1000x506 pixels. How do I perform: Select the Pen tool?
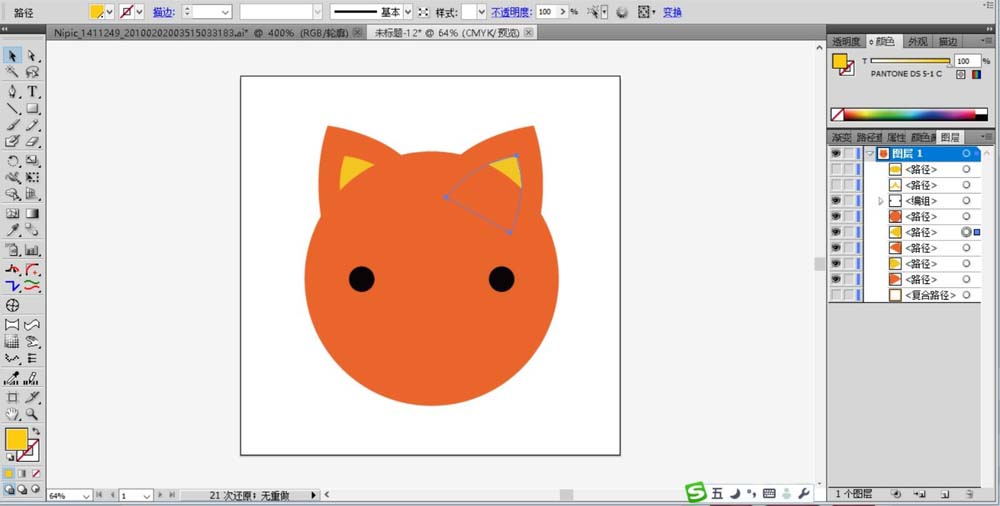point(12,91)
